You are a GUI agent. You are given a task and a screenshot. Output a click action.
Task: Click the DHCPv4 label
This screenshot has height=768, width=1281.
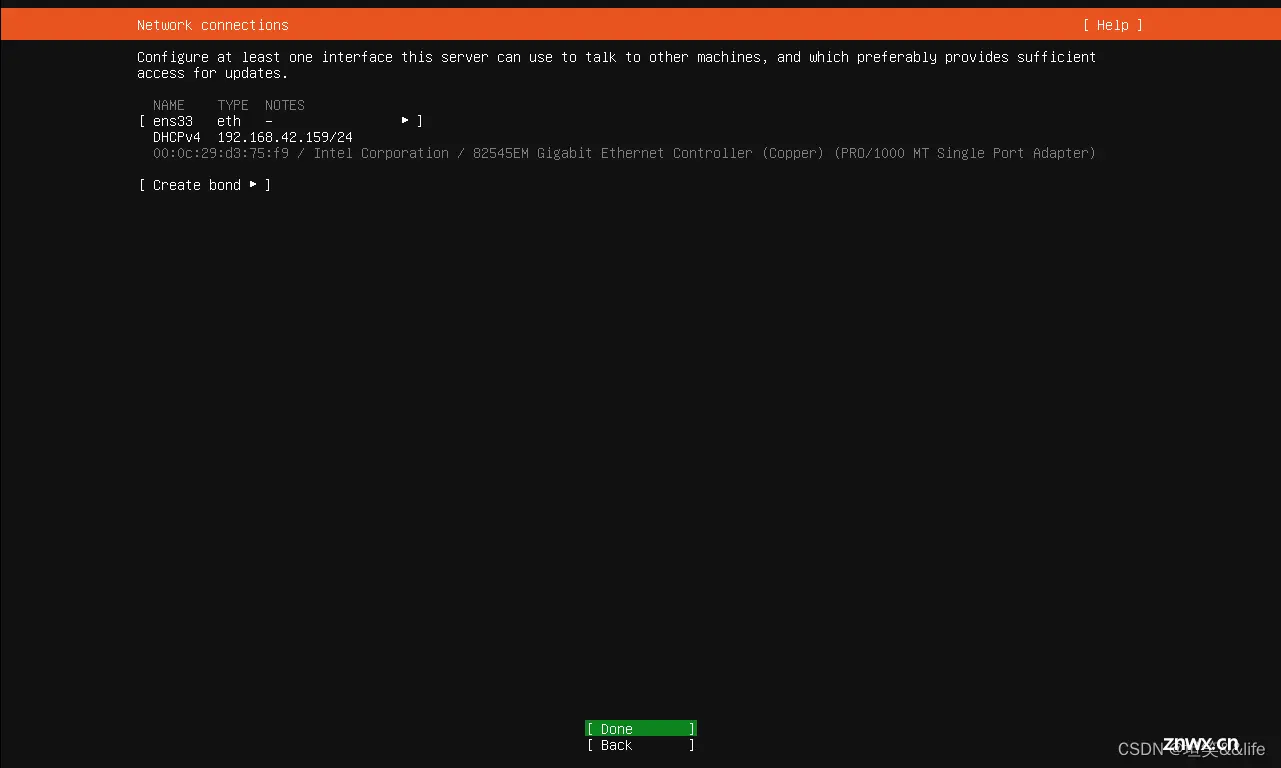pyautogui.click(x=177, y=137)
